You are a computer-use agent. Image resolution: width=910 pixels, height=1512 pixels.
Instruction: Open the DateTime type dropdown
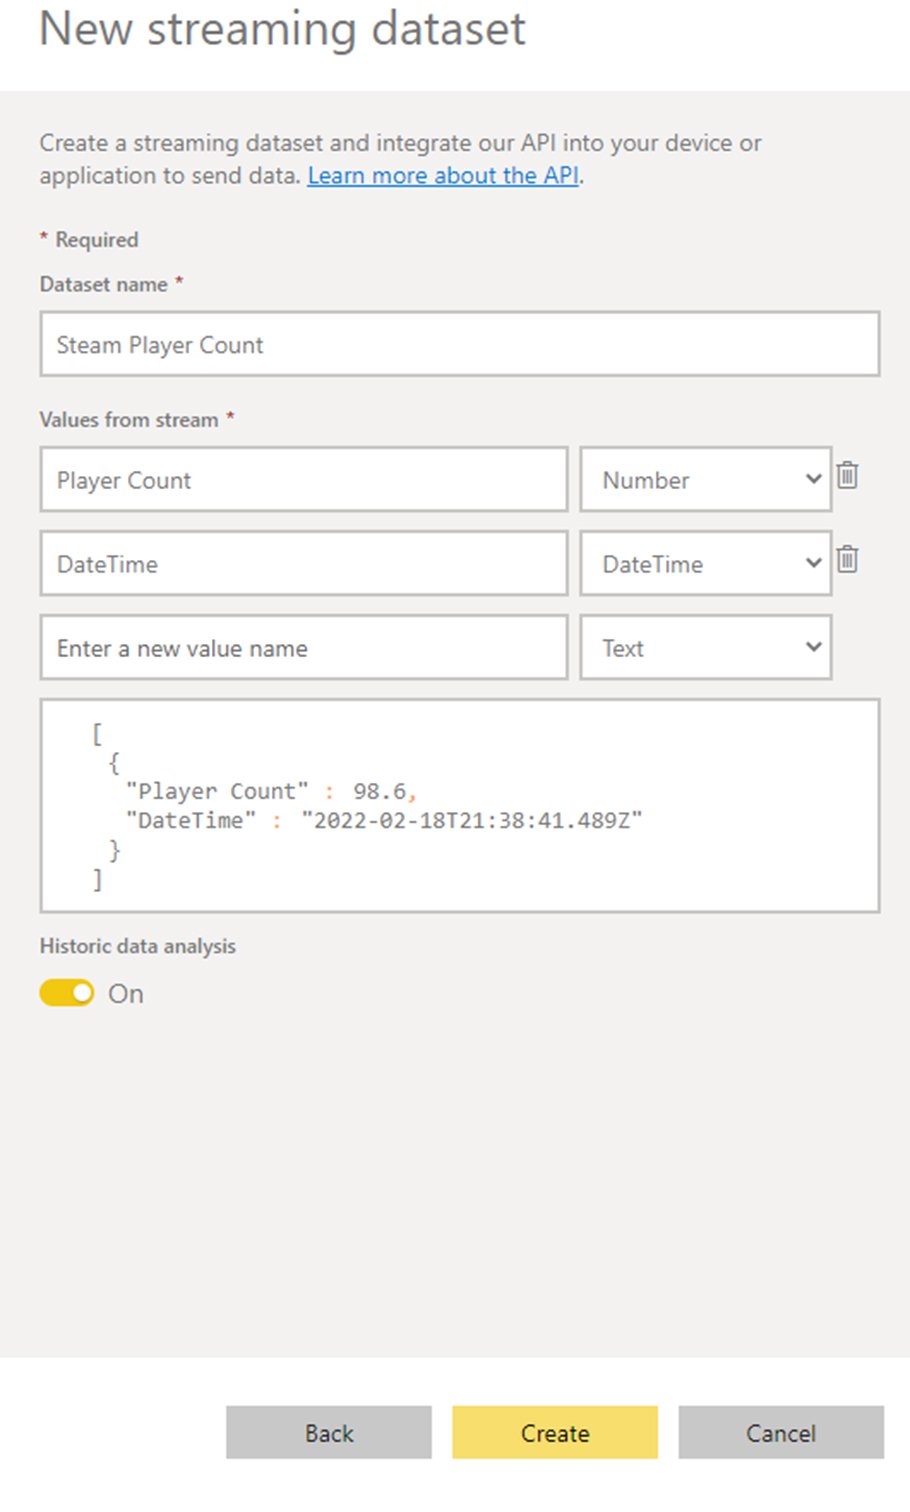click(705, 564)
